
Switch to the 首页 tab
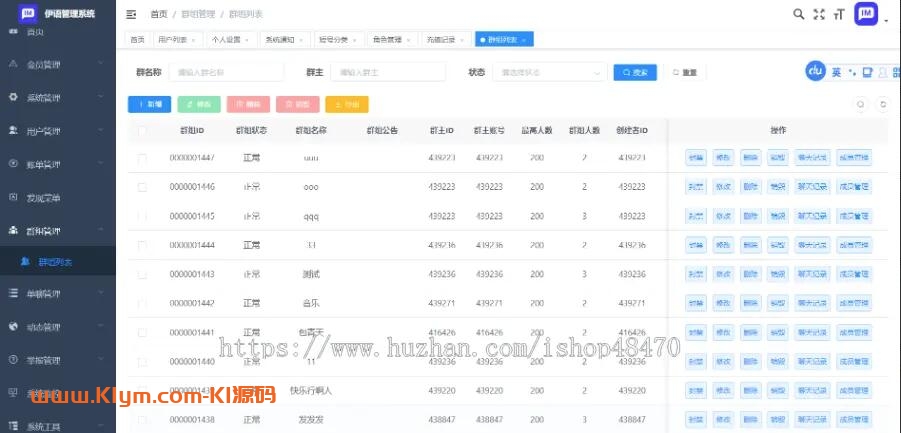click(137, 40)
